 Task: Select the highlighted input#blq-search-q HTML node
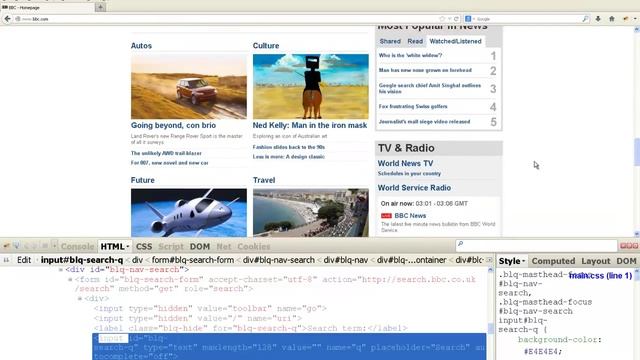click(x=289, y=347)
